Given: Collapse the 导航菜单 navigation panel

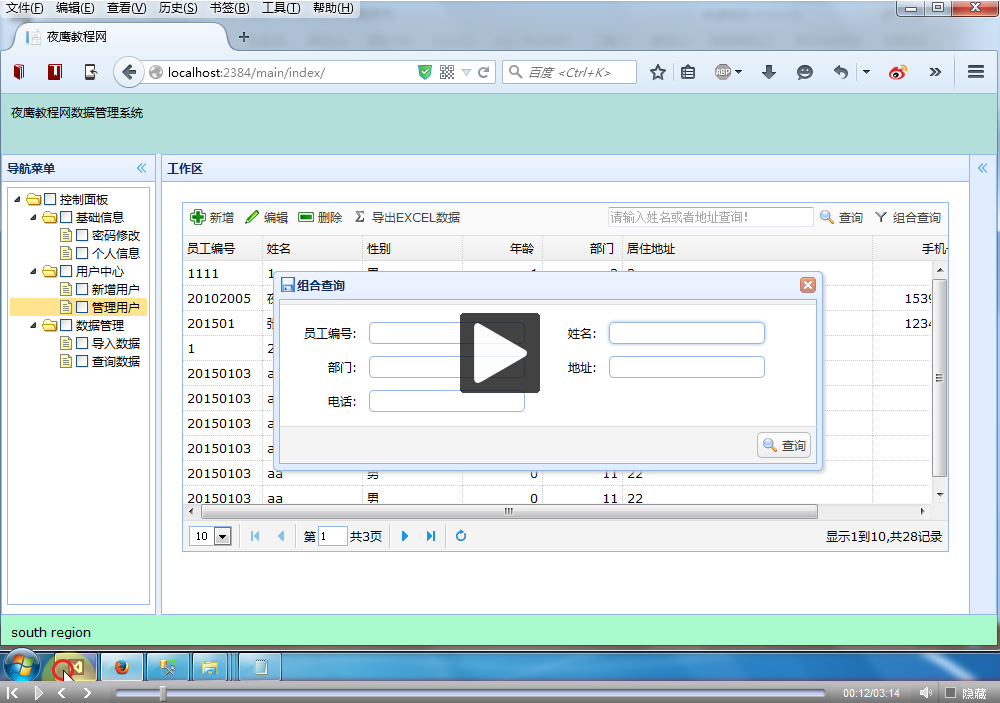Looking at the screenshot, I should tap(141, 168).
